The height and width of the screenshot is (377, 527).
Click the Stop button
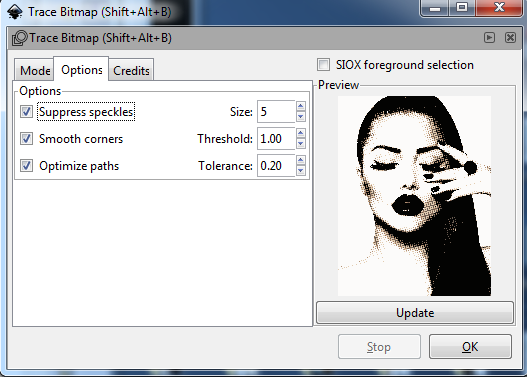(x=379, y=346)
